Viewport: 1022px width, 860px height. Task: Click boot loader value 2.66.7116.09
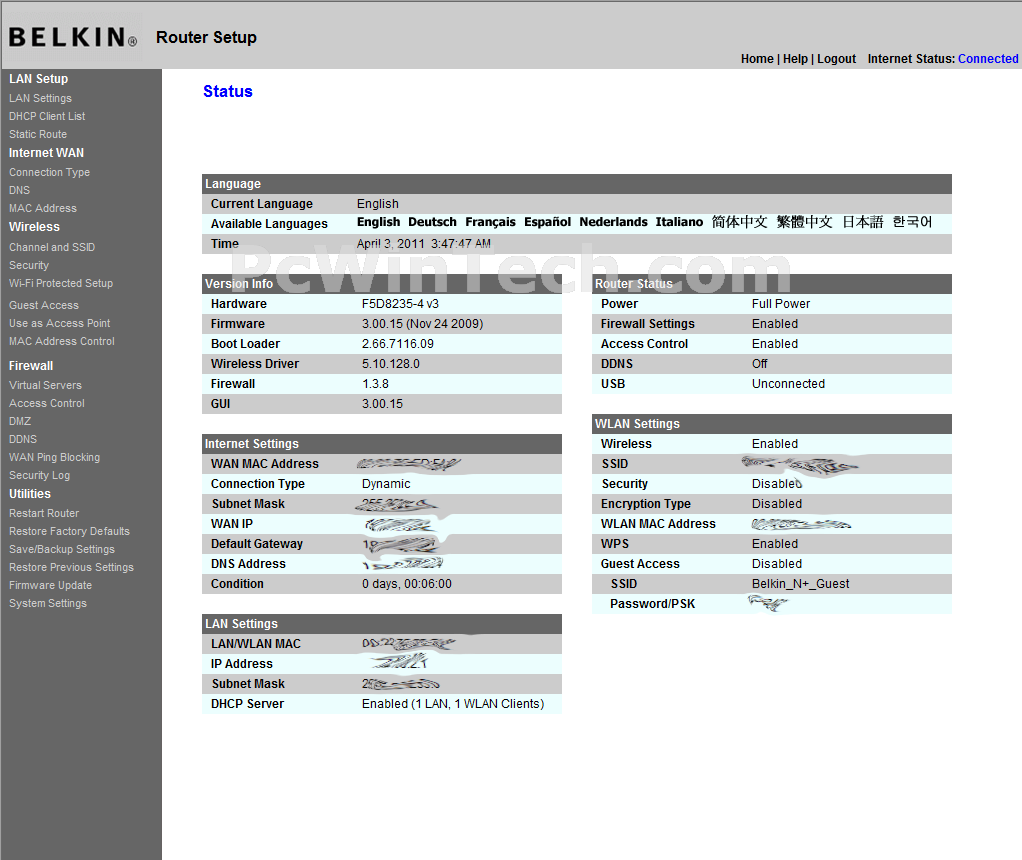point(398,344)
